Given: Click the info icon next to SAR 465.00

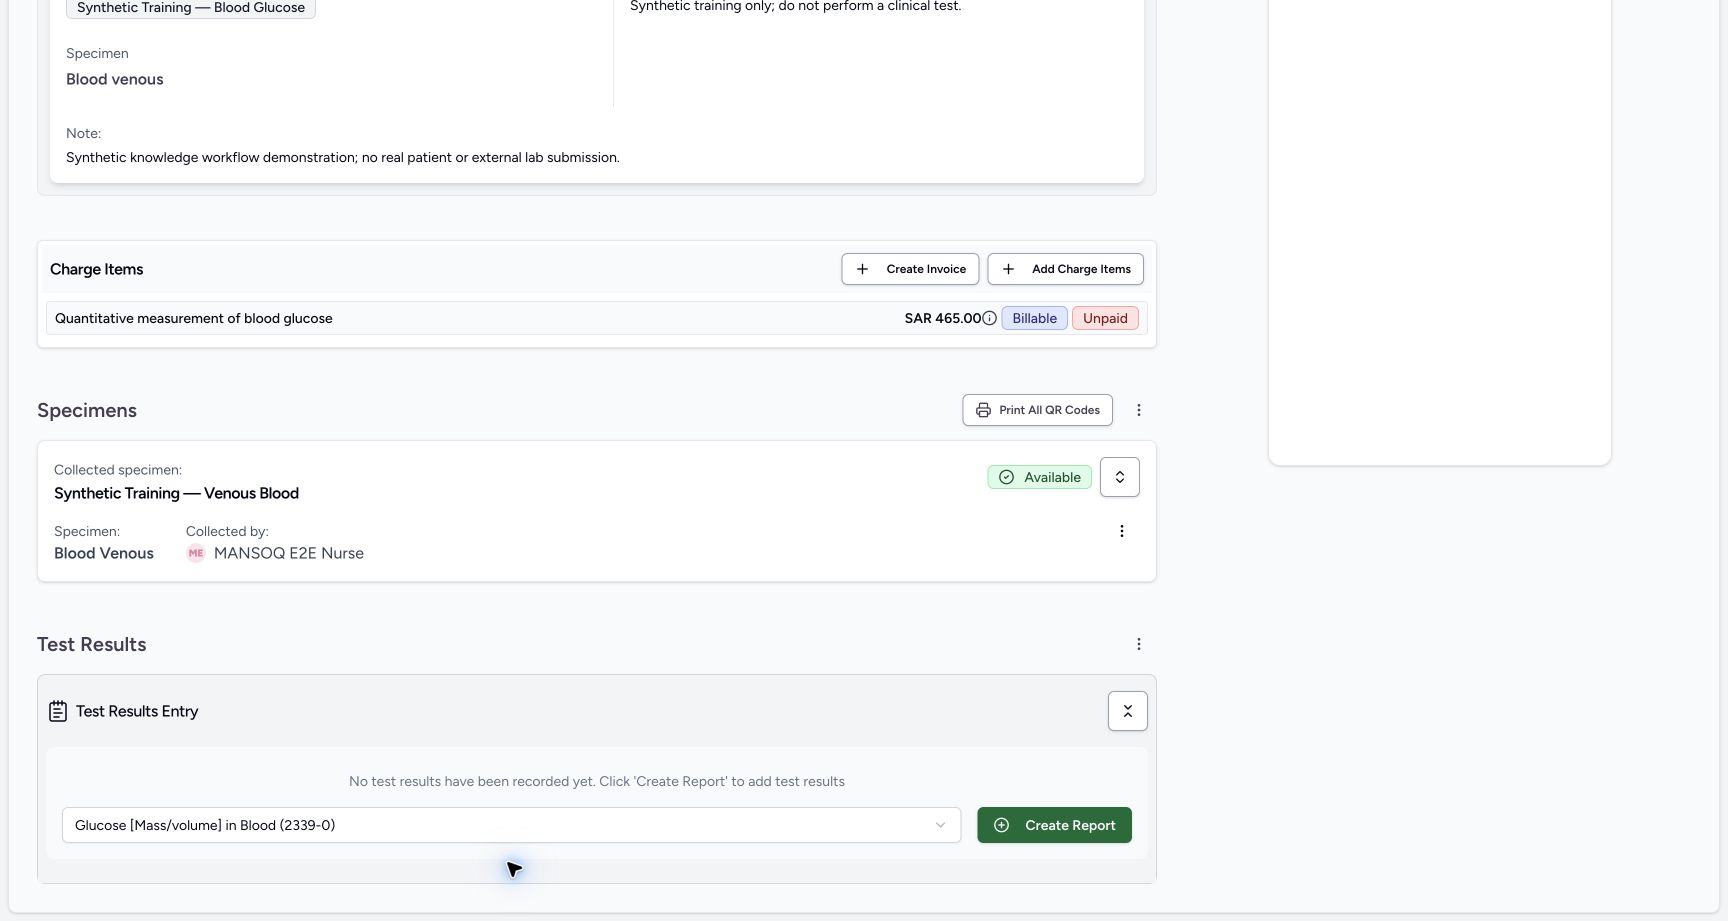Looking at the screenshot, I should coord(989,318).
